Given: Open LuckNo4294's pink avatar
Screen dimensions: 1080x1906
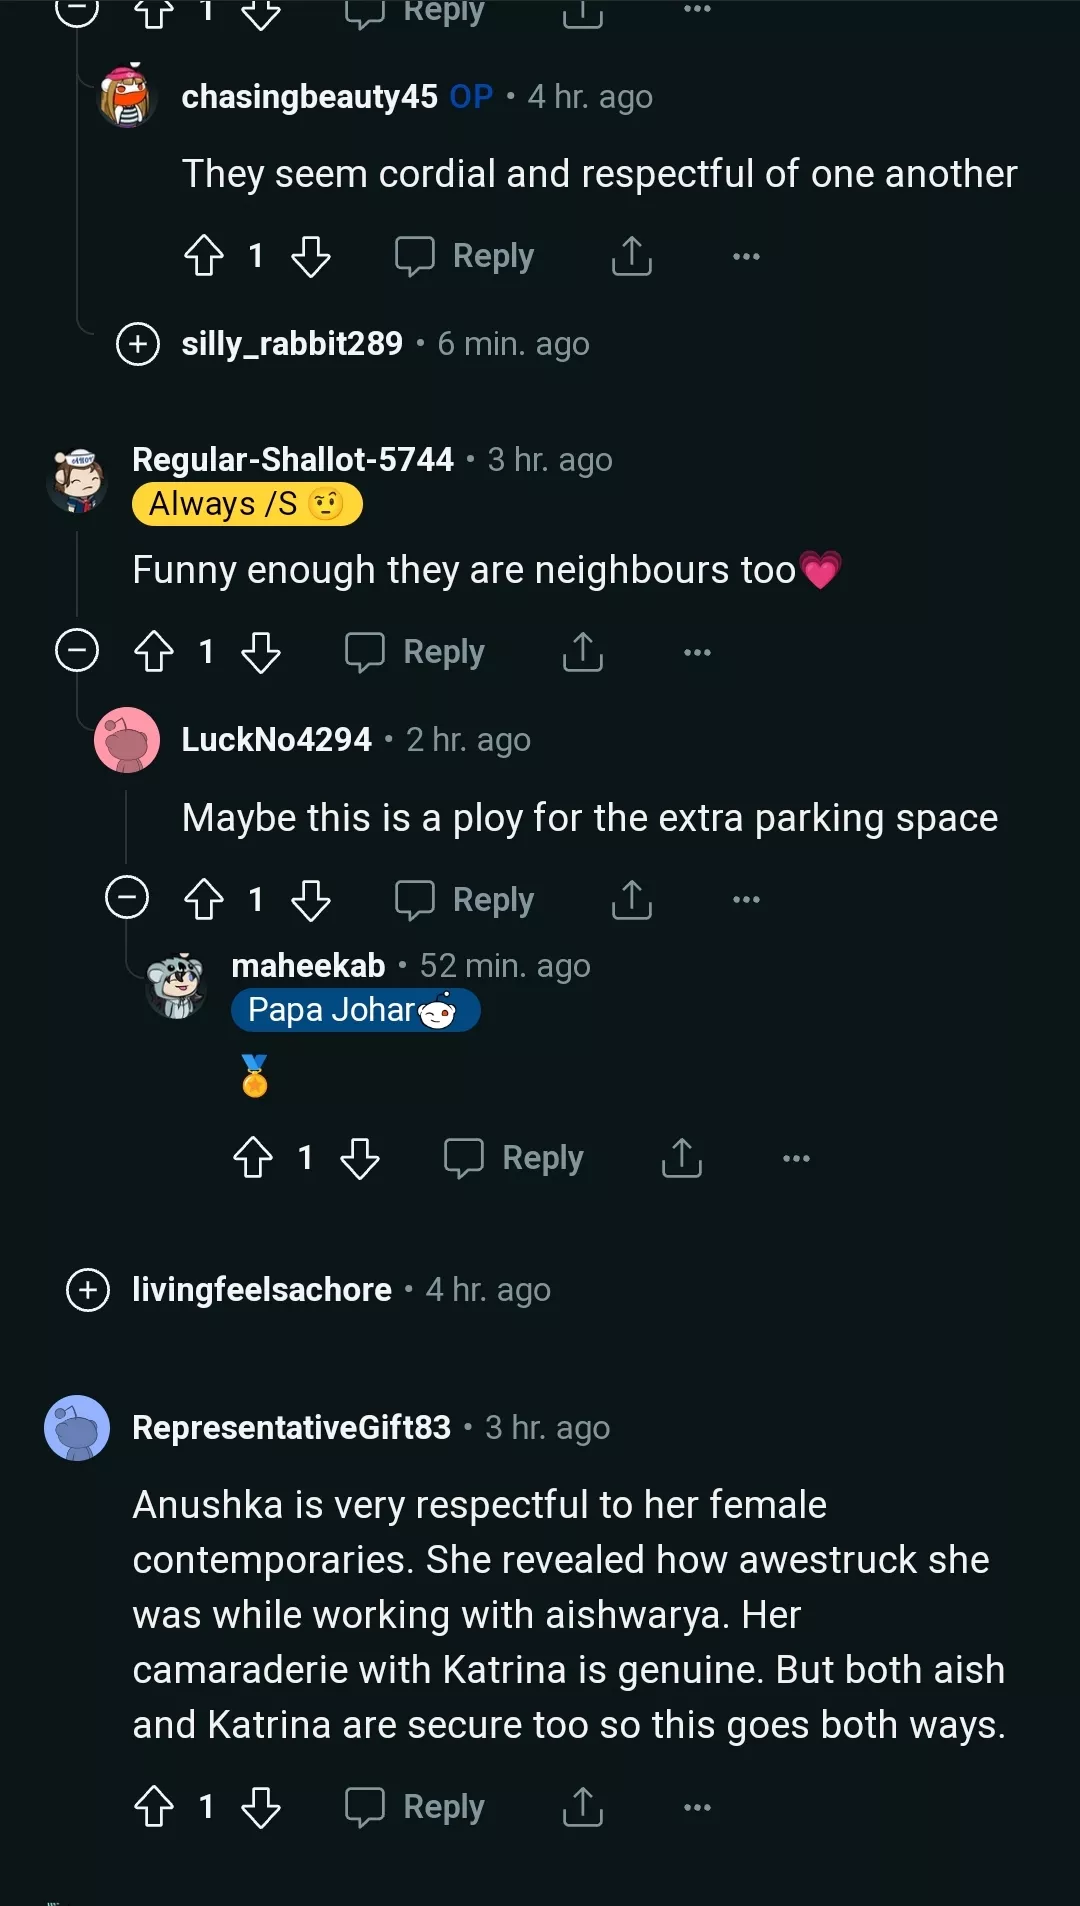Looking at the screenshot, I should click(x=127, y=741).
